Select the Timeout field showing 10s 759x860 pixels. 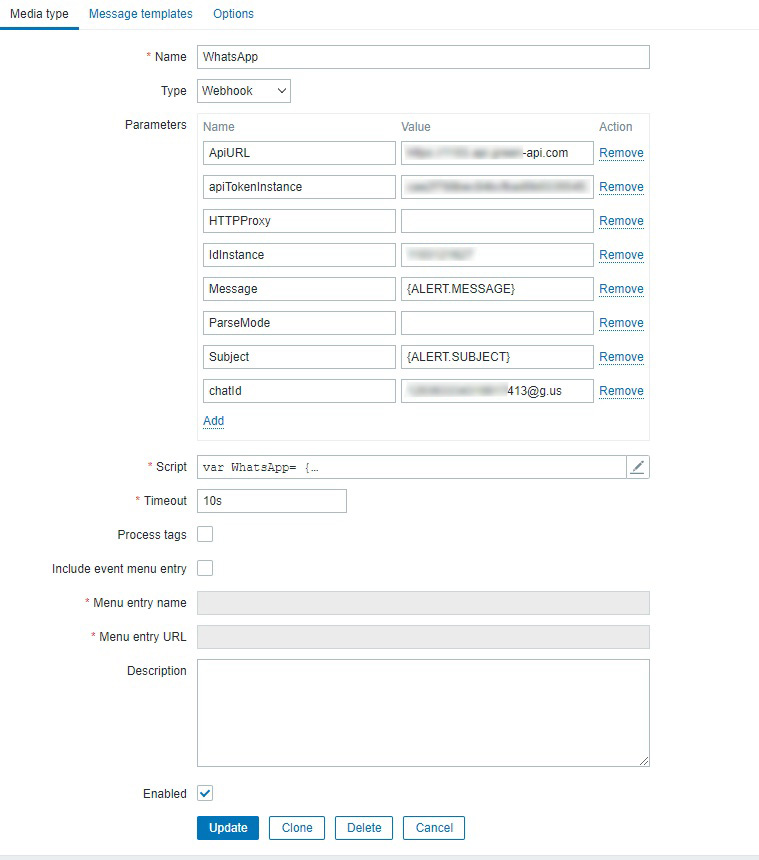pos(270,500)
